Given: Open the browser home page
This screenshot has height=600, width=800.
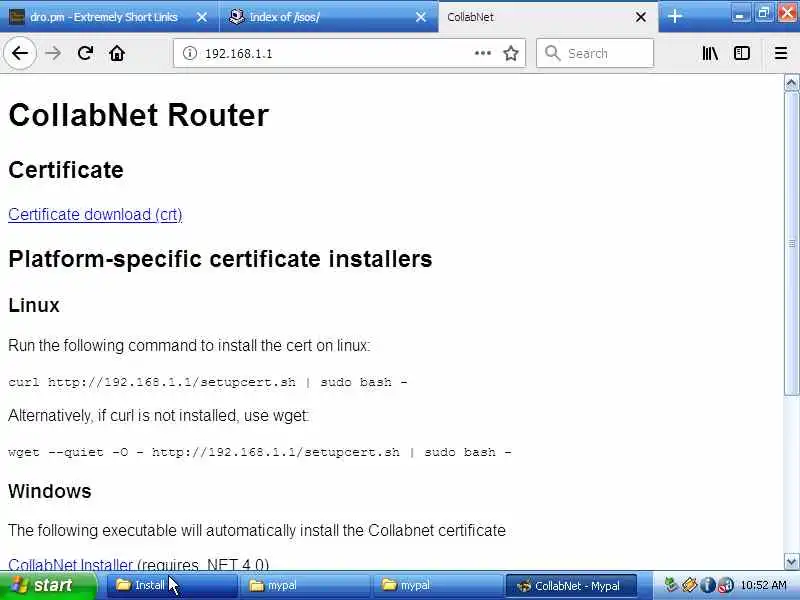Looking at the screenshot, I should [x=117, y=53].
